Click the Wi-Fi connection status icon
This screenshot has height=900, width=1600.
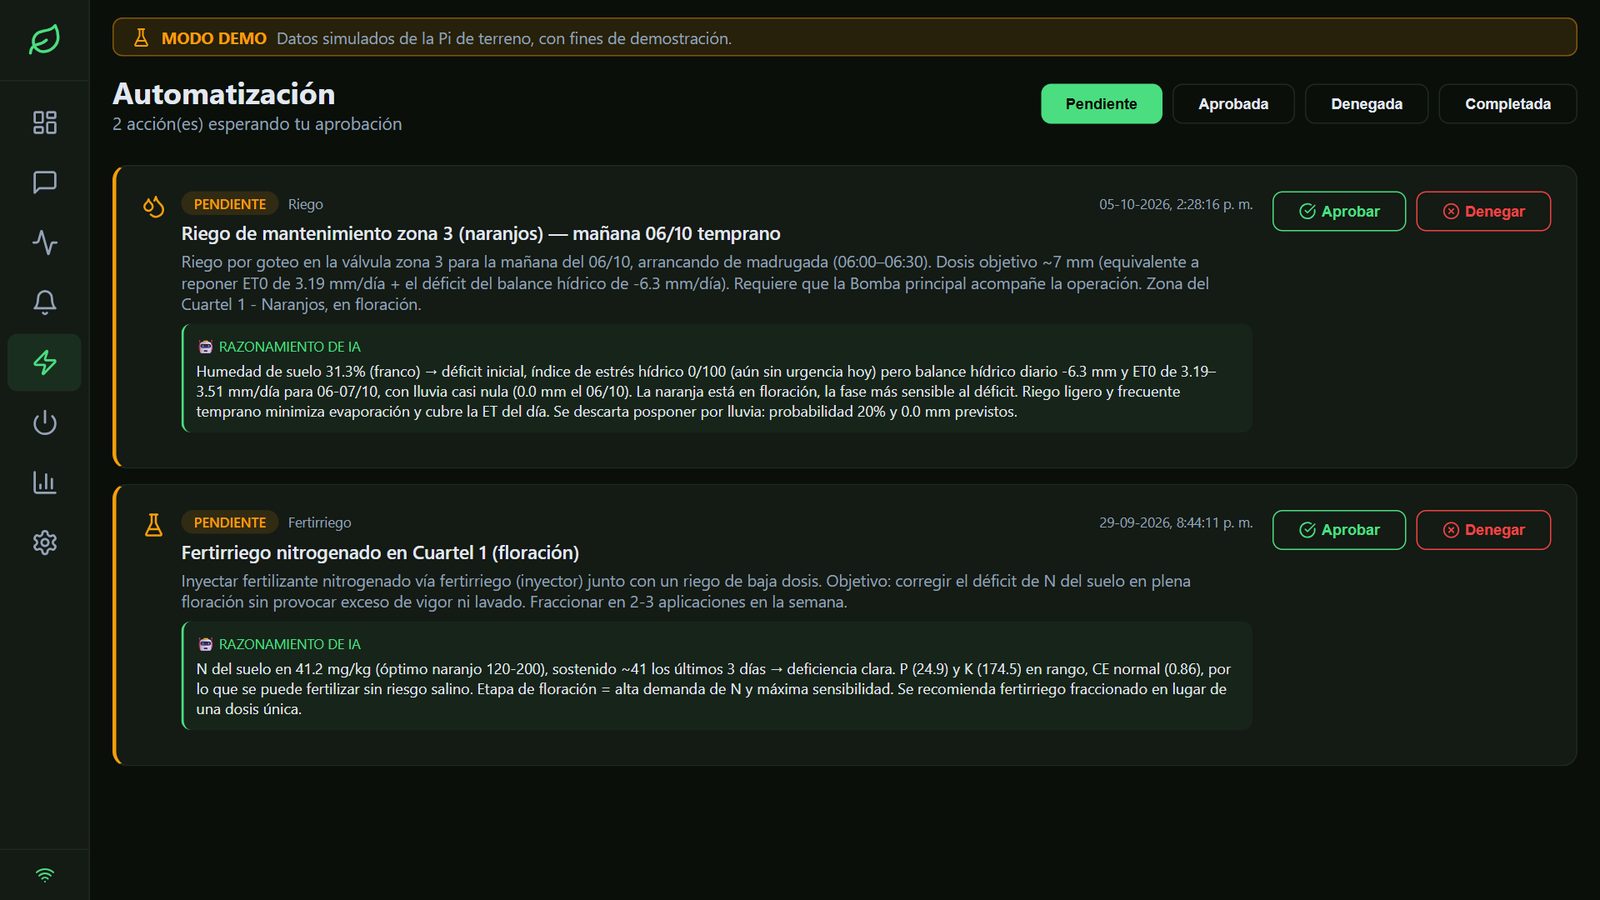[44, 875]
